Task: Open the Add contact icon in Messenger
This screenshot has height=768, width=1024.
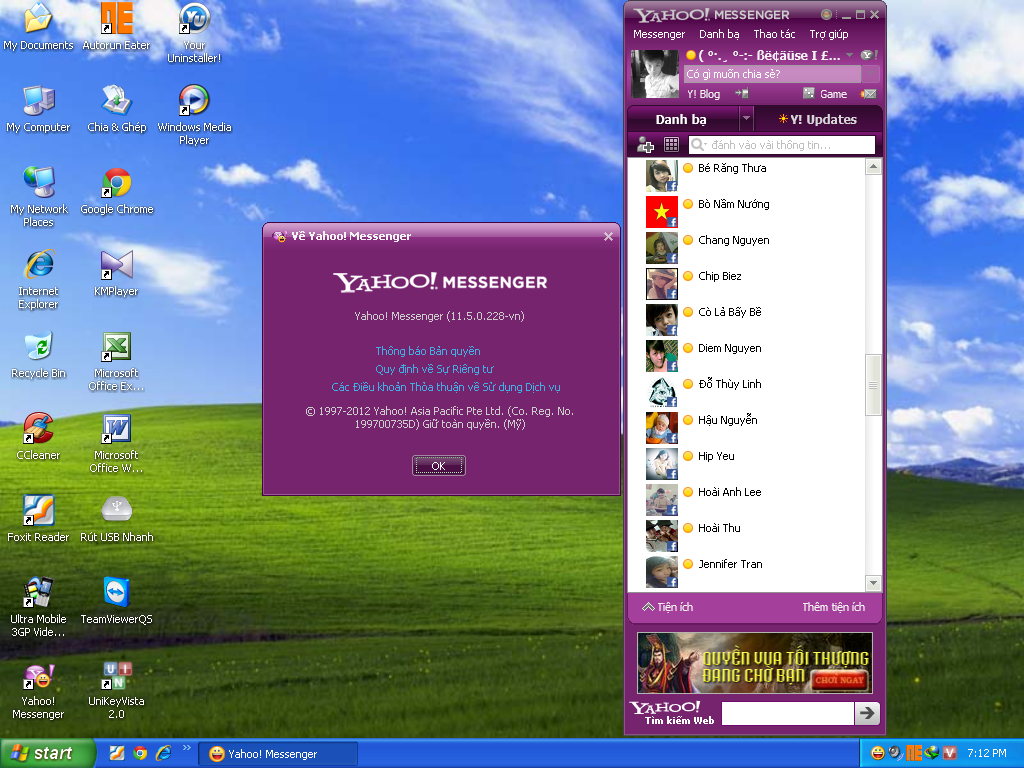Action: 645,144
